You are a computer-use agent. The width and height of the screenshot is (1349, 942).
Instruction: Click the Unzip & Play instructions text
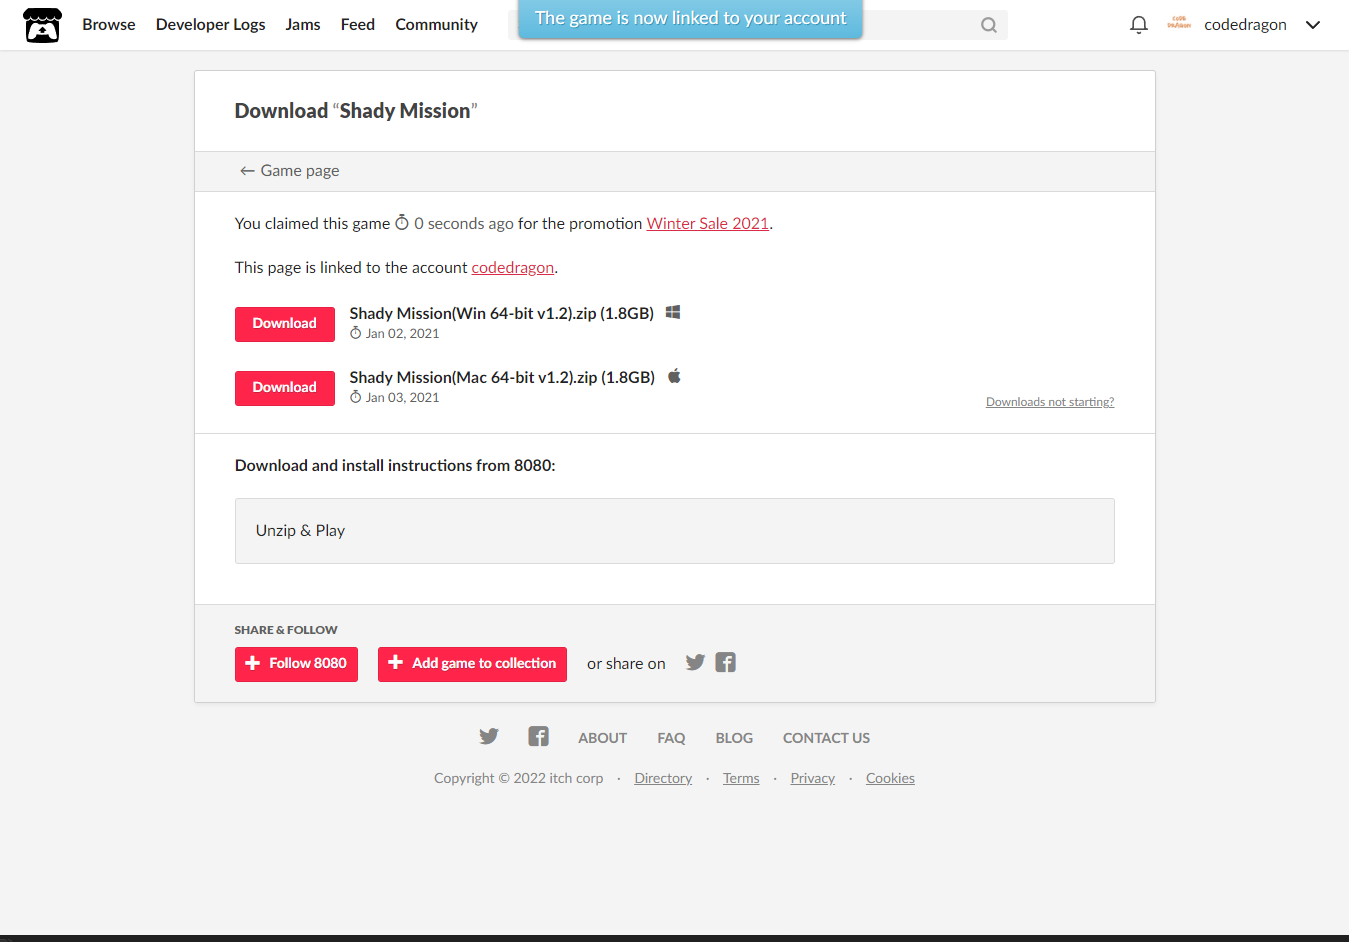coord(300,531)
